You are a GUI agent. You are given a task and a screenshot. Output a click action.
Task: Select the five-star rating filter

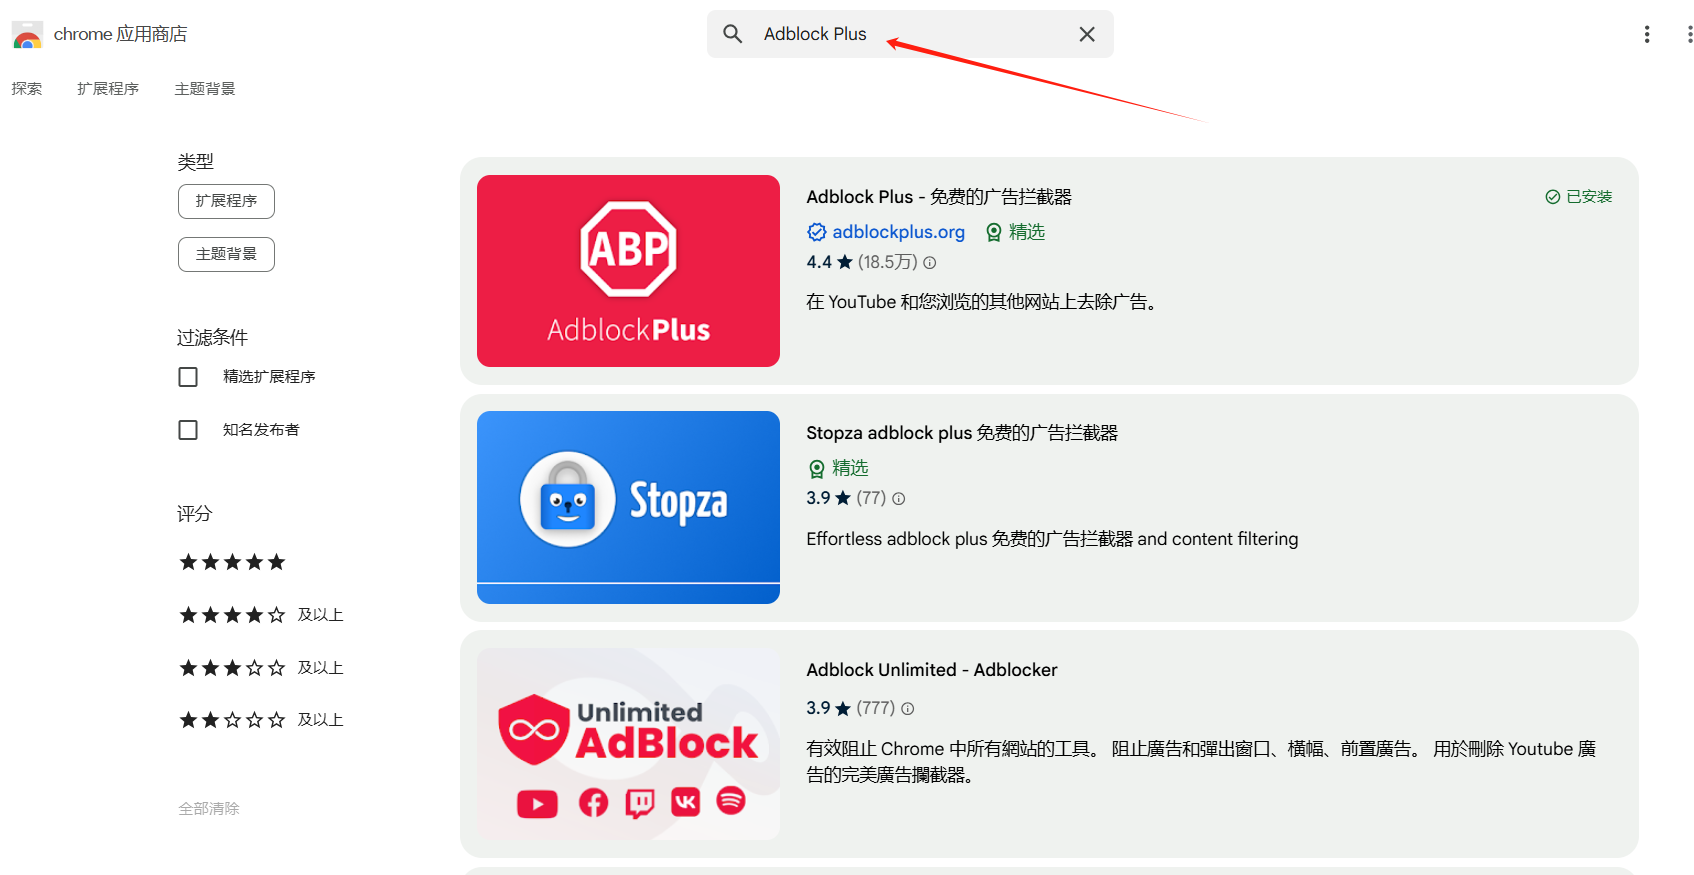(x=232, y=562)
